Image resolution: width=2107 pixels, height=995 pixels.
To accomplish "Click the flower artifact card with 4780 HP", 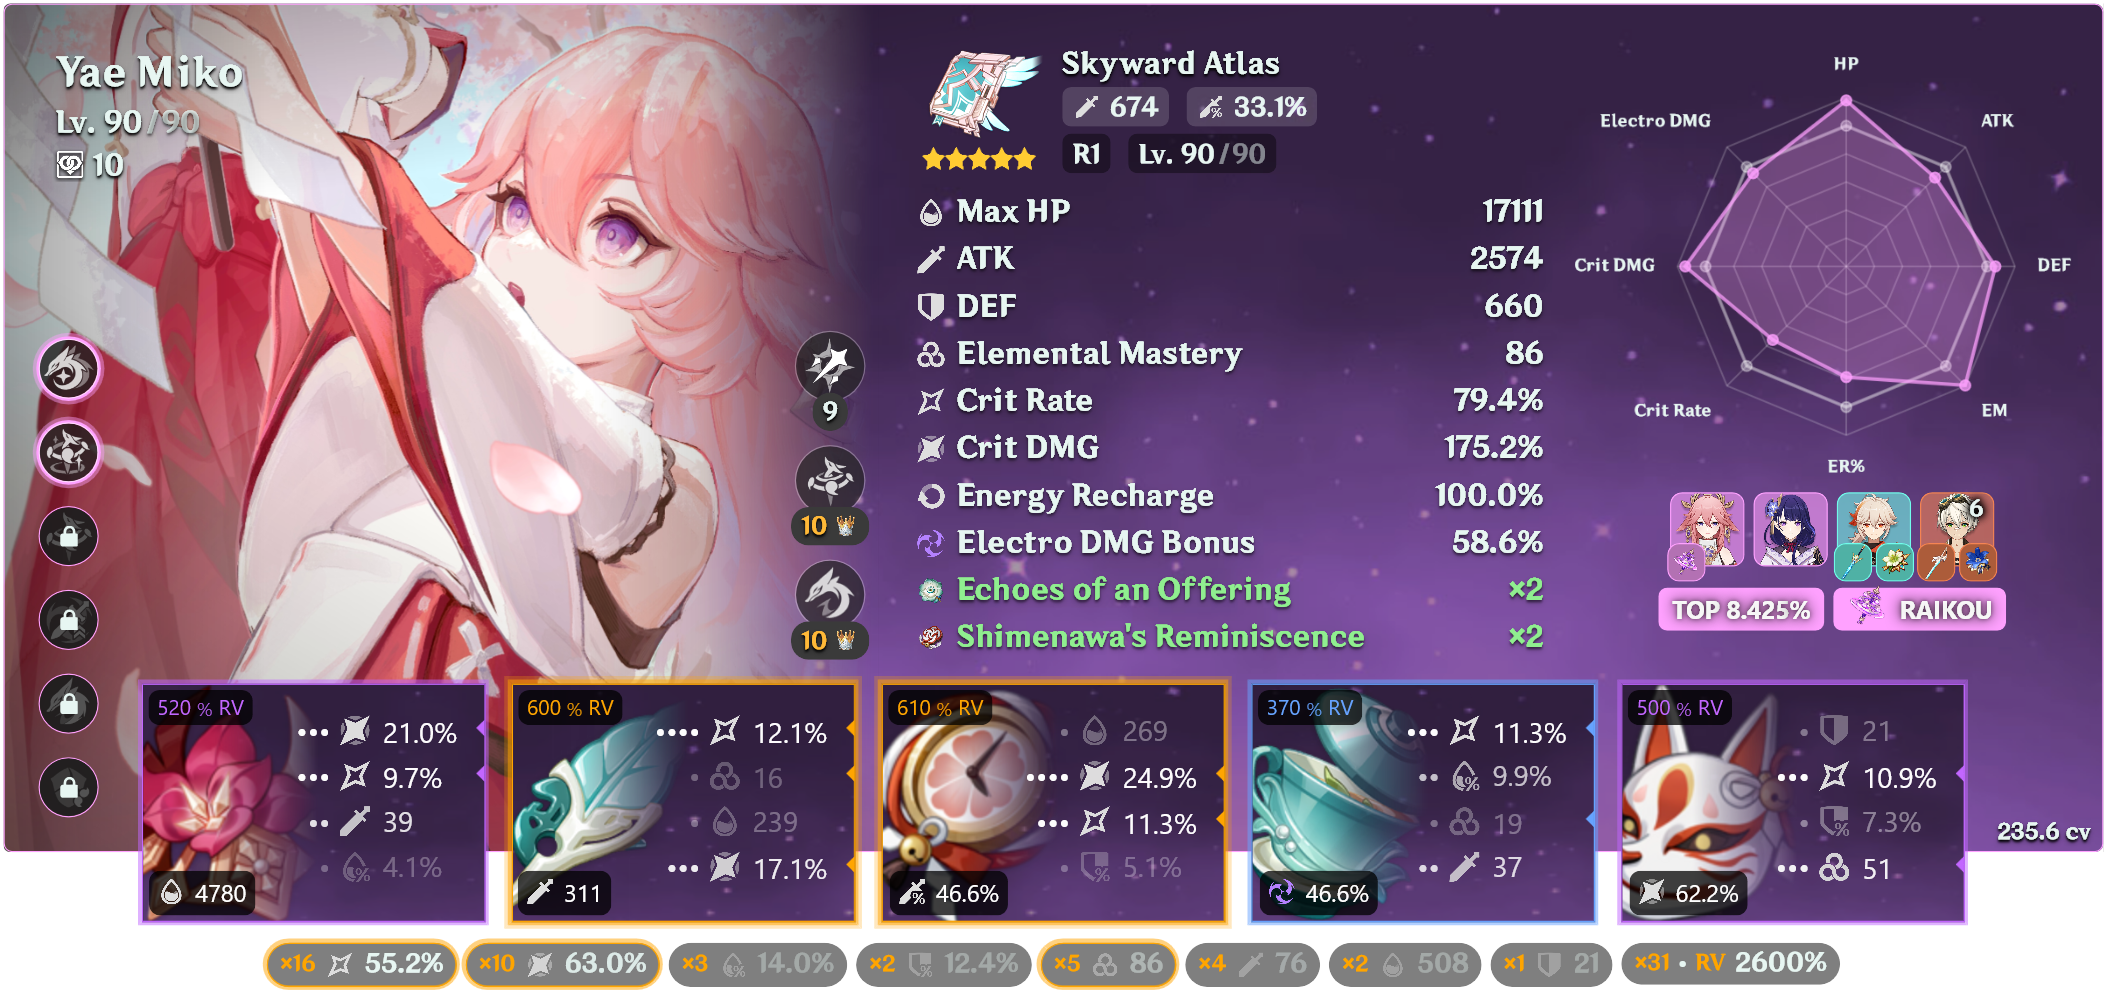I will (313, 802).
